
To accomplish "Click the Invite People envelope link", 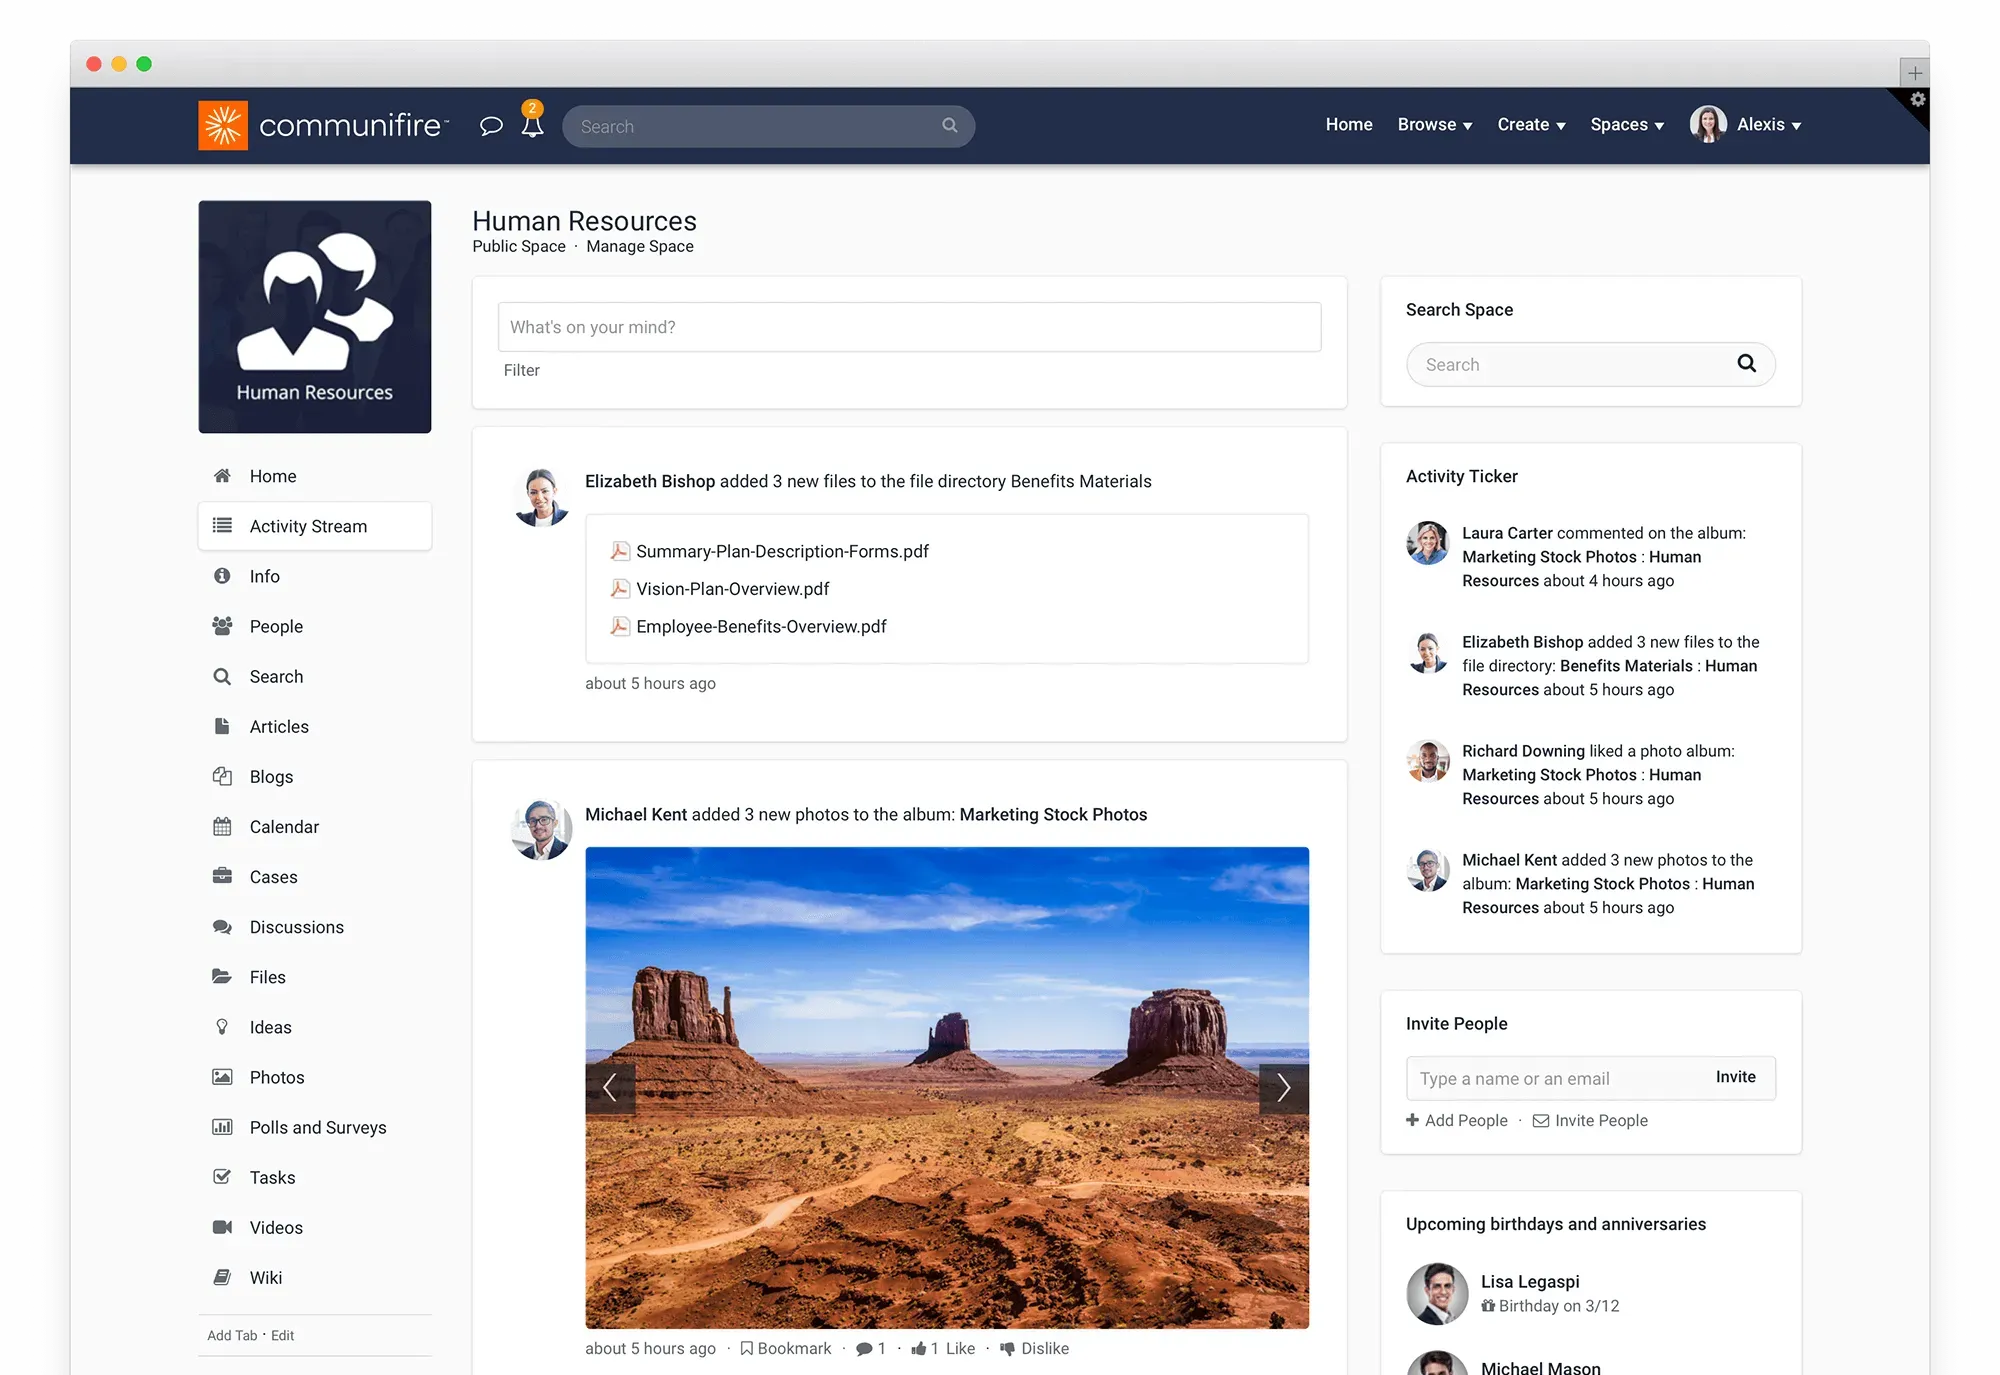I will tap(1591, 1121).
